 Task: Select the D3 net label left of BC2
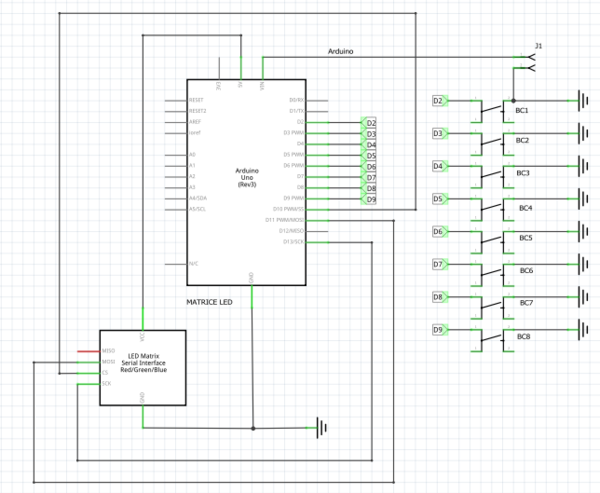[439, 133]
